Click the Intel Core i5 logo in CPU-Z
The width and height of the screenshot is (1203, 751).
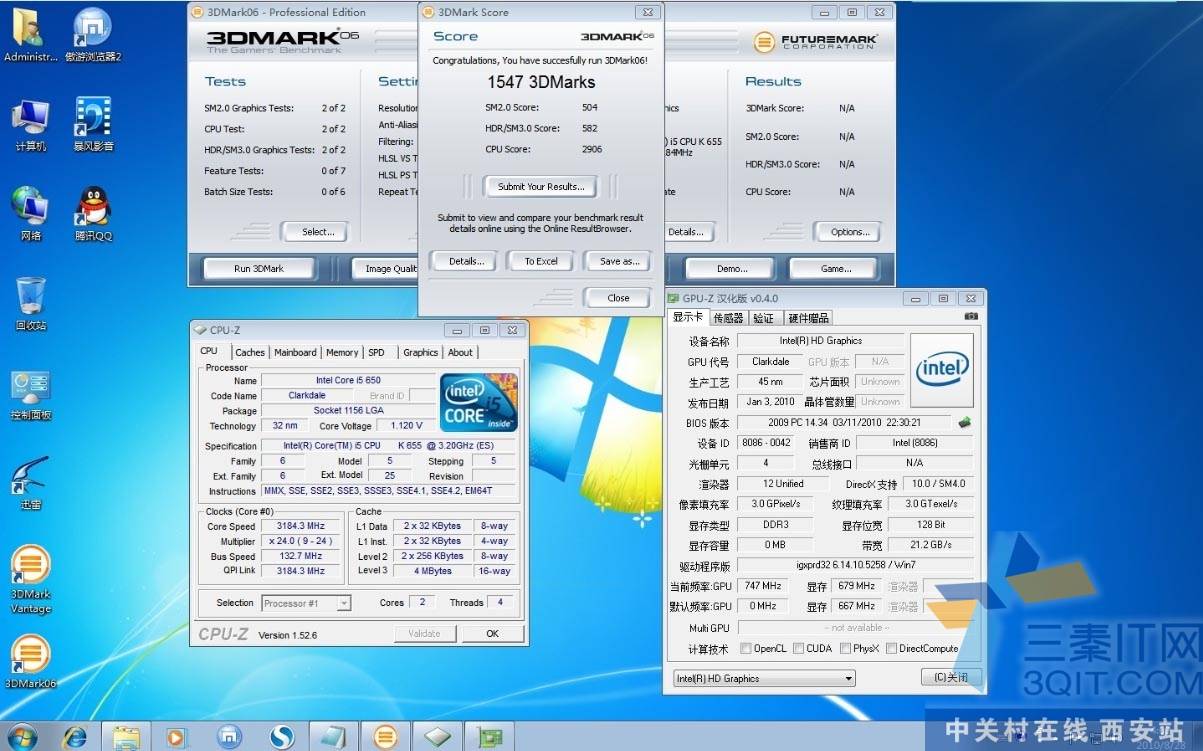point(479,402)
